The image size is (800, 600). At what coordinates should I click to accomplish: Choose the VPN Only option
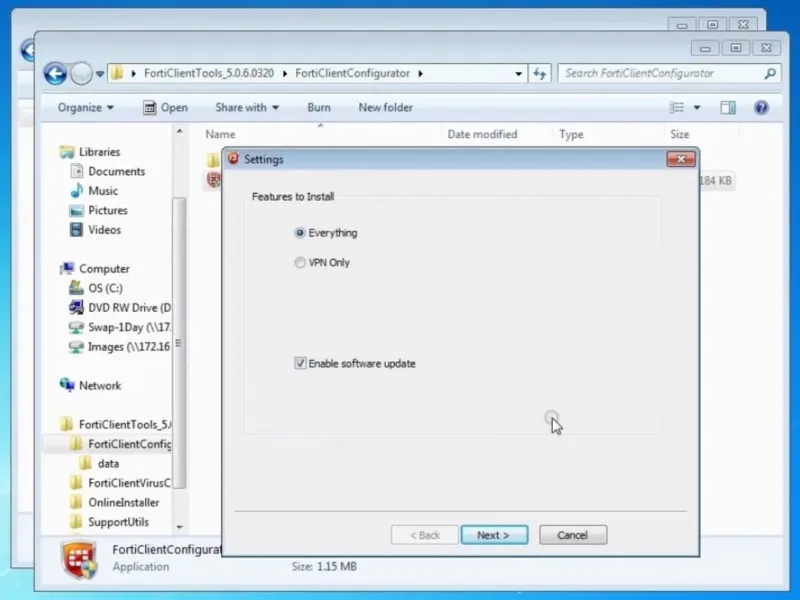pos(300,262)
